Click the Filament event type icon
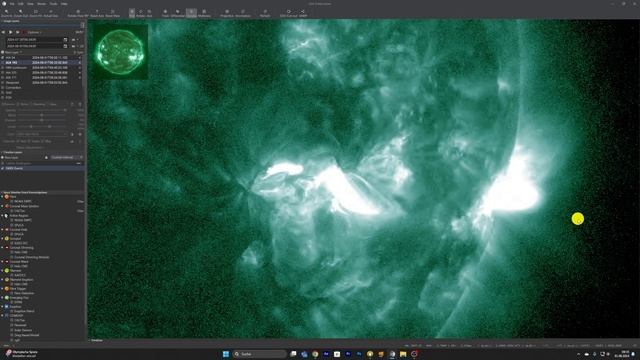The height and width of the screenshot is (360, 640). tap(7, 271)
